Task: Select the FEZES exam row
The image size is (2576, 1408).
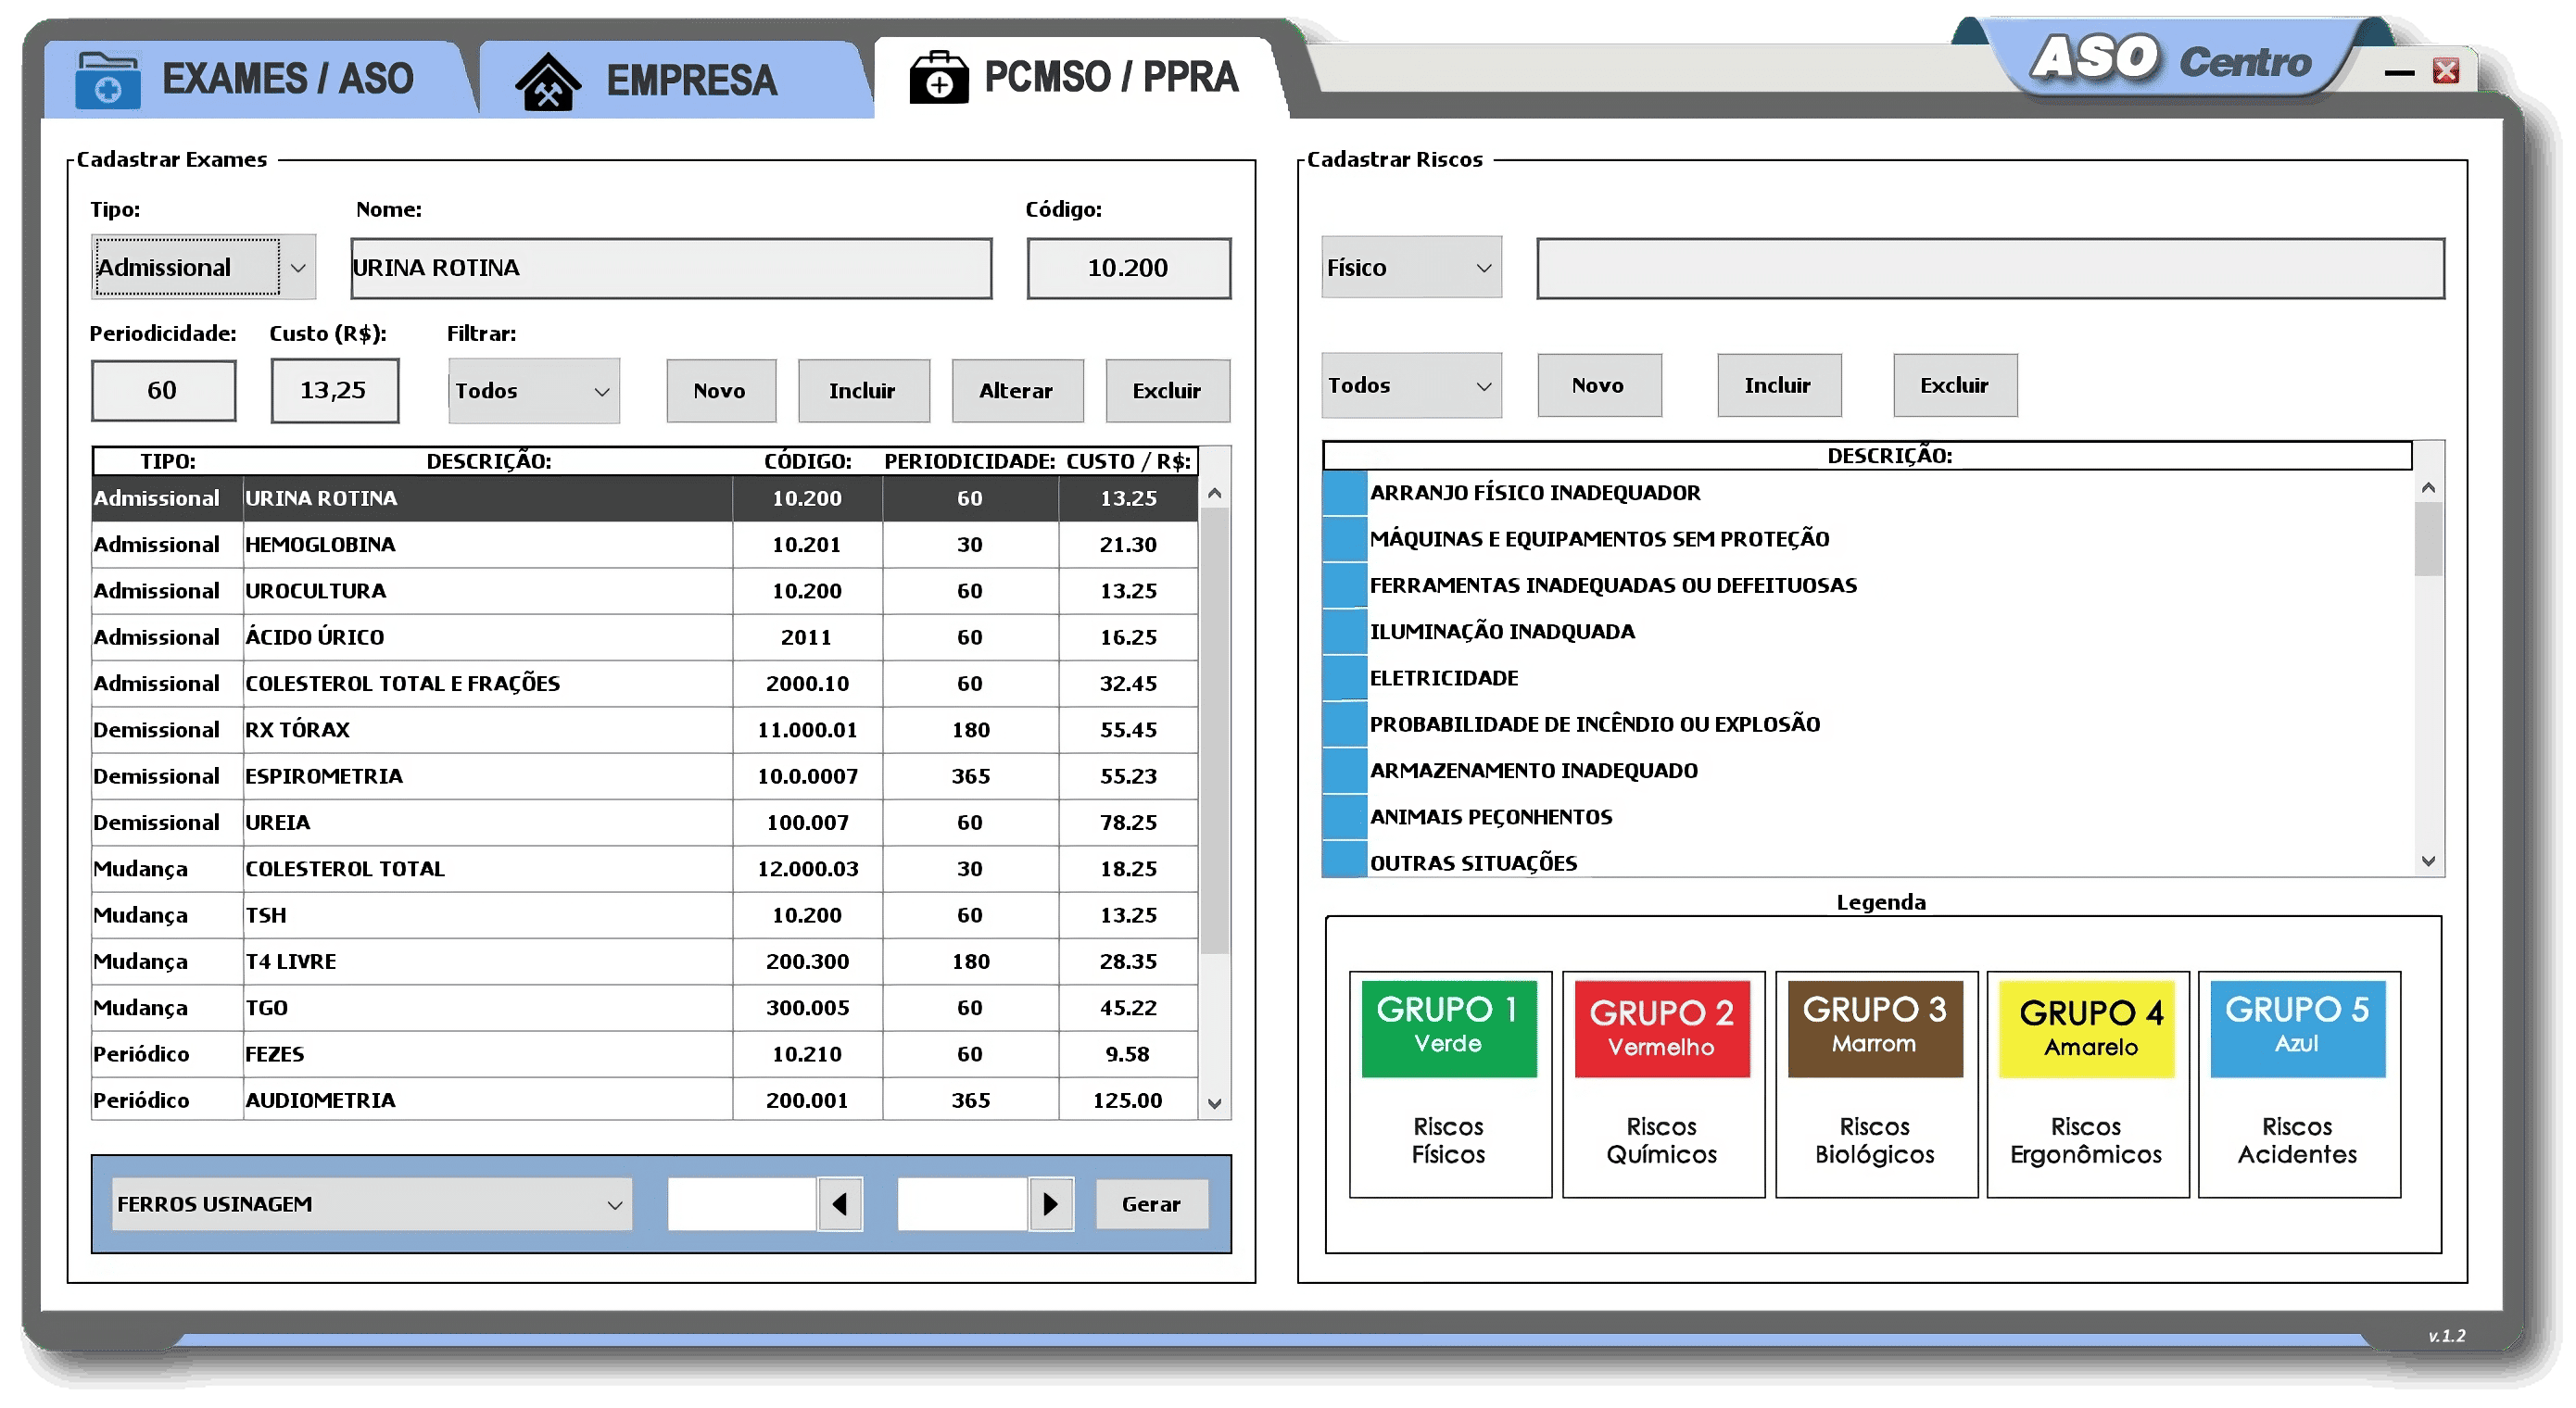Action: (x=645, y=1054)
